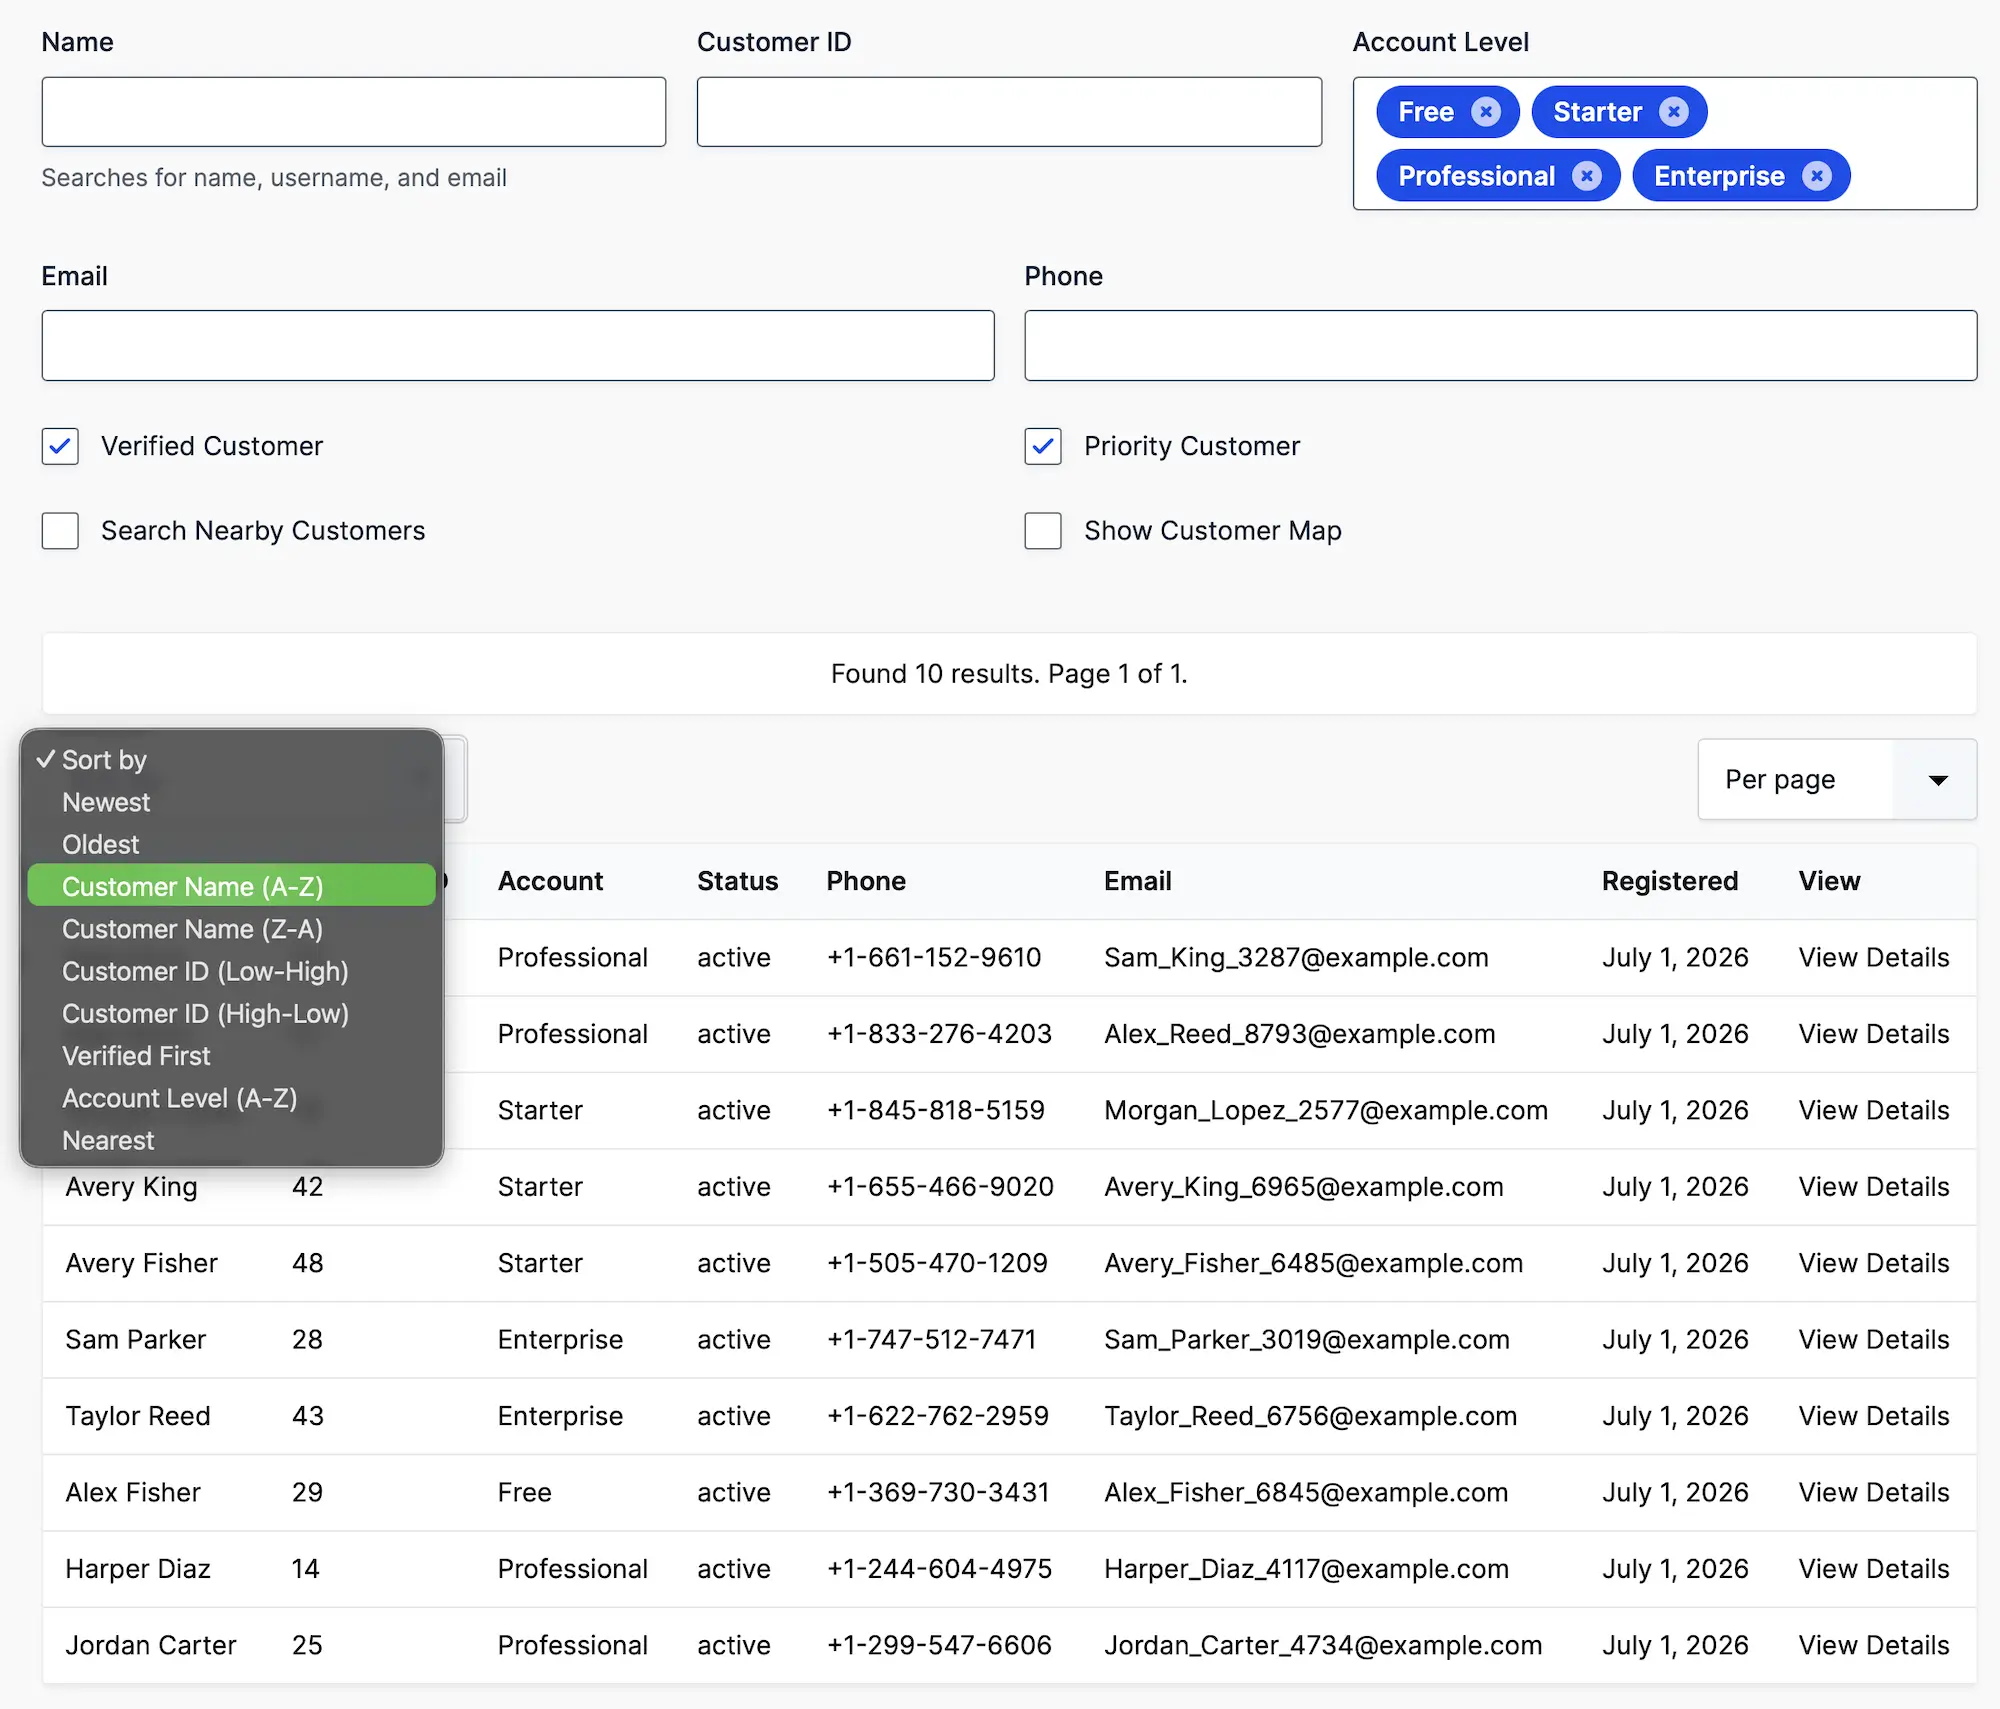Select Oldest in the sort menu
Viewport: 2000px width, 1709px height.
tap(231, 844)
